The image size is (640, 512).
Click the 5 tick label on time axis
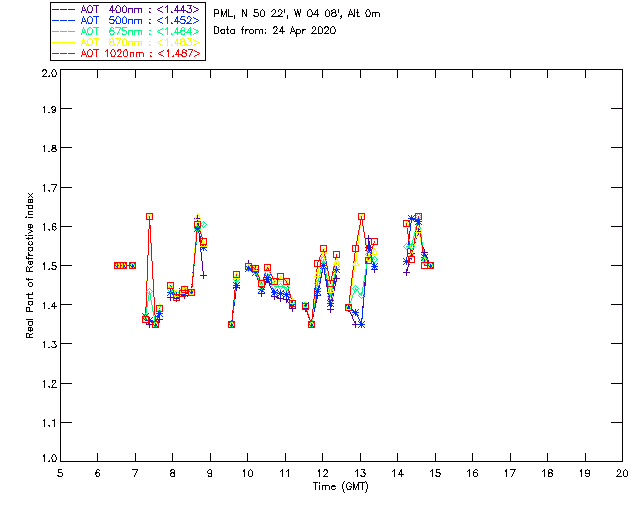point(60,473)
